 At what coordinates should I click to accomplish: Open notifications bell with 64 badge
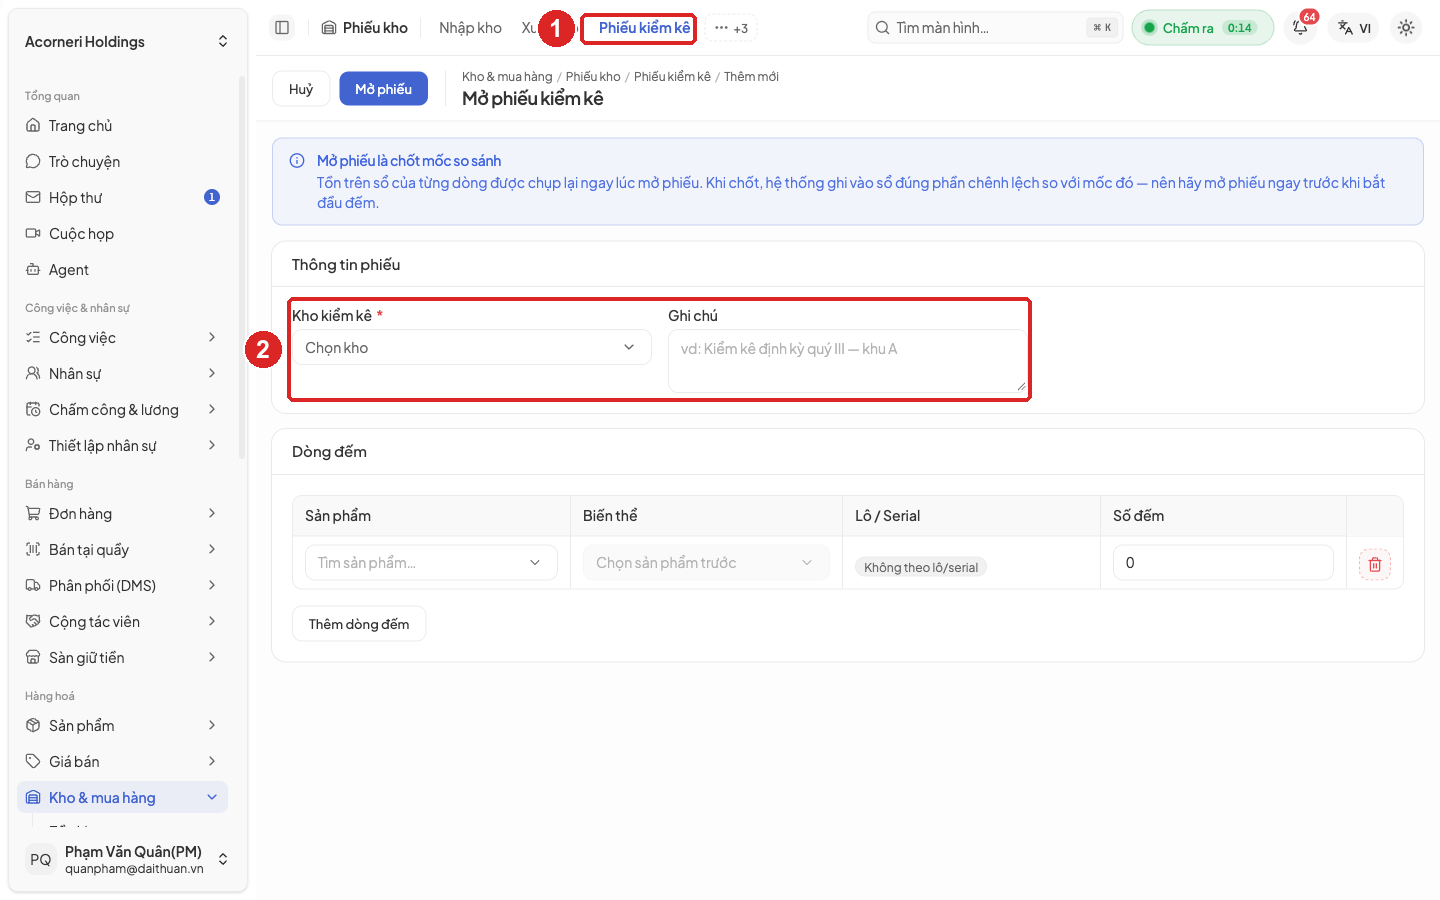click(1300, 28)
